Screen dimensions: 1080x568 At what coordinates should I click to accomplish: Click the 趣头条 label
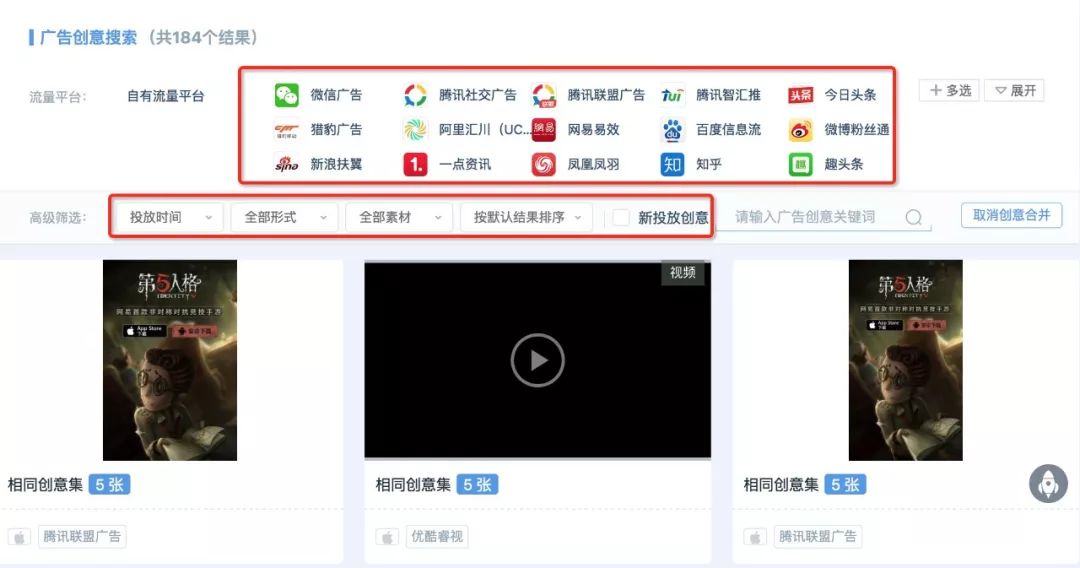pyautogui.click(x=844, y=165)
